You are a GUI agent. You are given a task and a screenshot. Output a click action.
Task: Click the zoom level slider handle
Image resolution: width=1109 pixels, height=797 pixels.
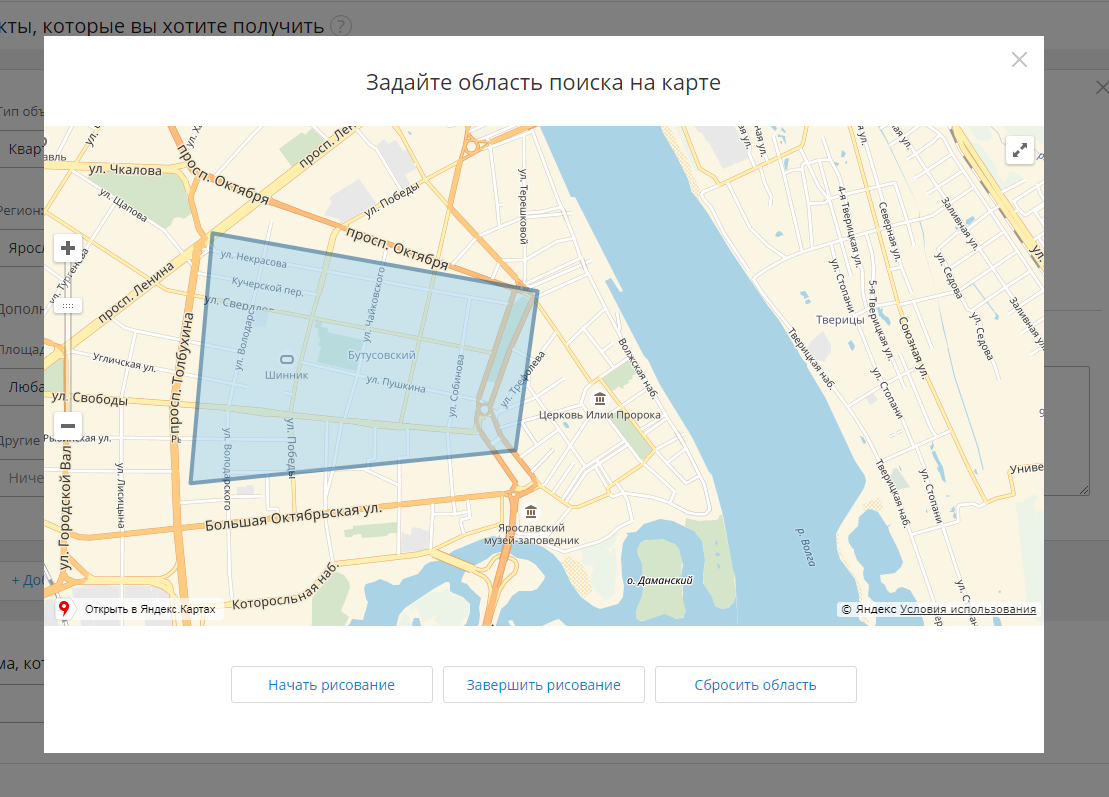tap(68, 305)
